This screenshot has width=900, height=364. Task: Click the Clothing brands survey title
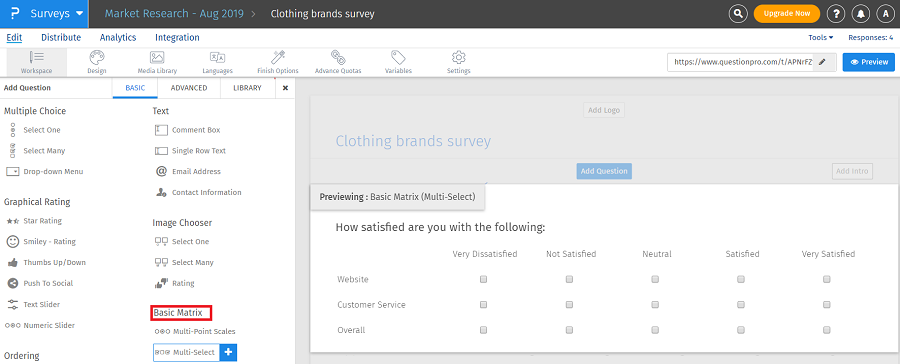(x=413, y=141)
